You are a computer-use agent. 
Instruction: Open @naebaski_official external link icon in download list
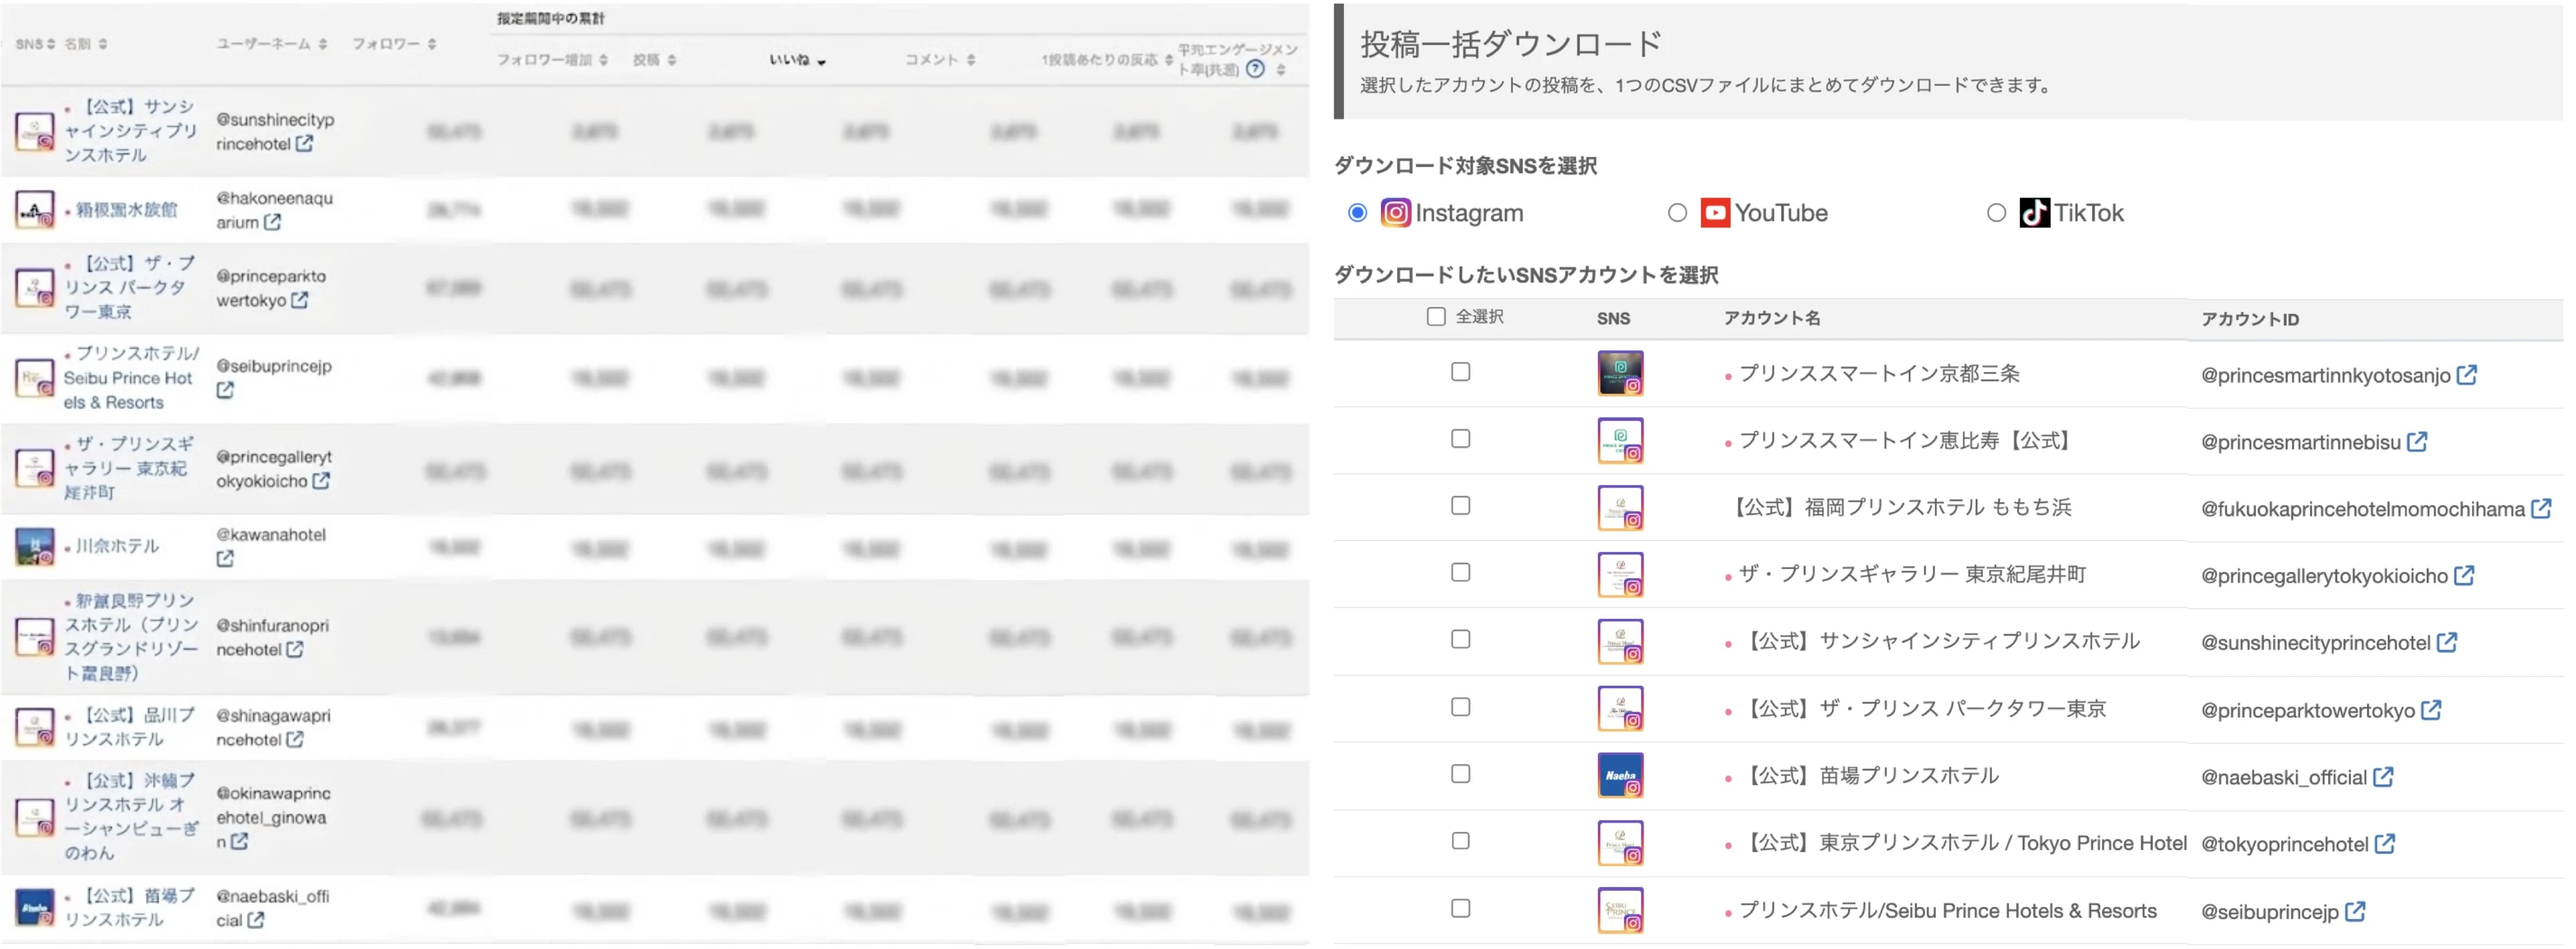pos(2383,777)
